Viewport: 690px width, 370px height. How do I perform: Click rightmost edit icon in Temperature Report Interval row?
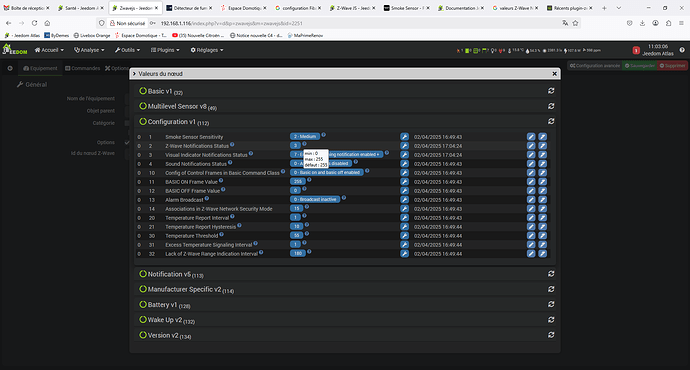coord(543,218)
